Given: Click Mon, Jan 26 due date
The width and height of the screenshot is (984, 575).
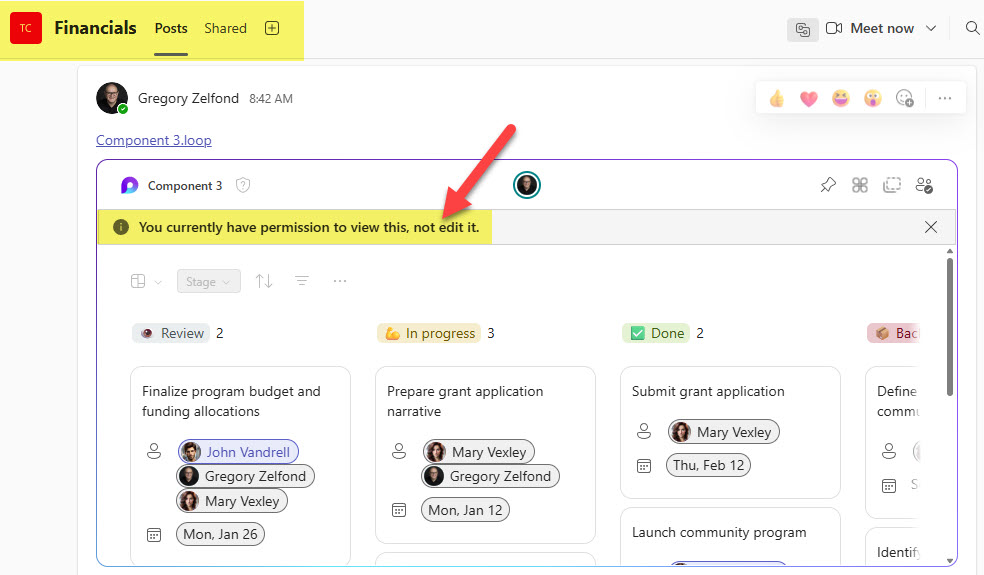Looking at the screenshot, I should pyautogui.click(x=220, y=534).
